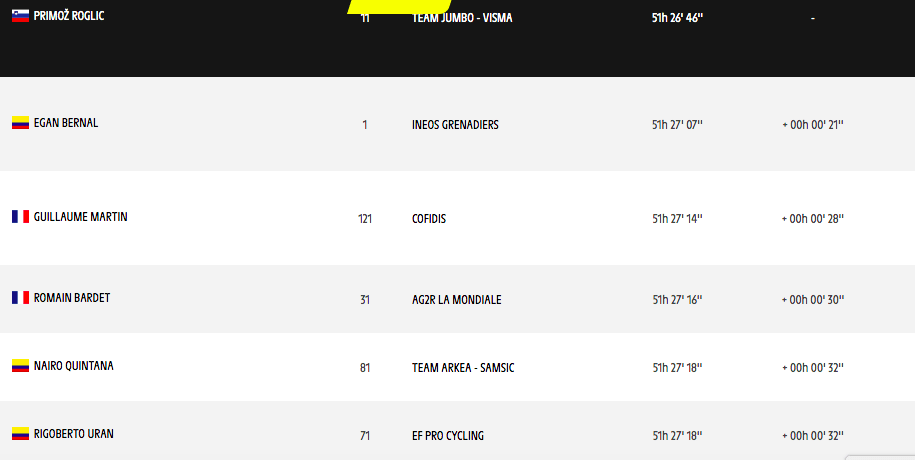The image size is (915, 460).
Task: Open rider profile for Primož Roglic
Action: click(69, 17)
